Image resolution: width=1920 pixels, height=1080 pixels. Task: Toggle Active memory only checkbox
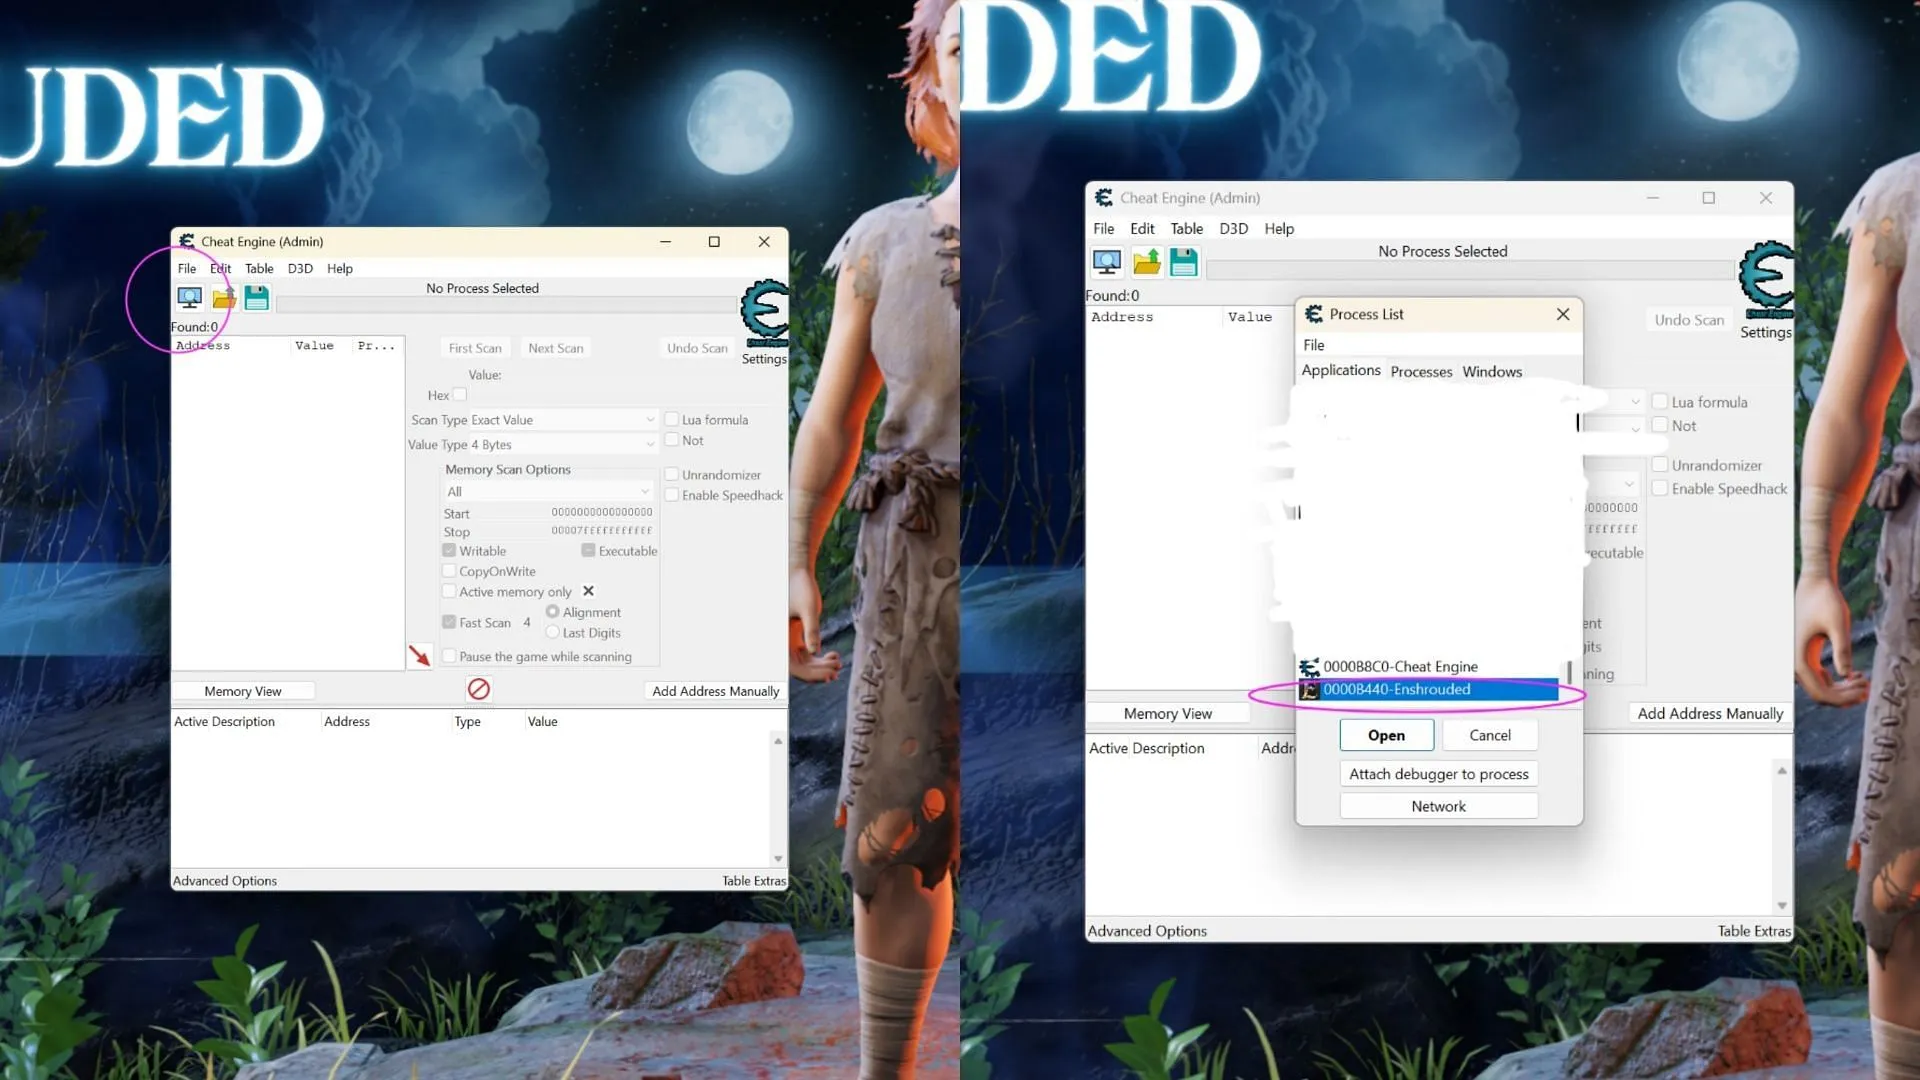coord(449,592)
